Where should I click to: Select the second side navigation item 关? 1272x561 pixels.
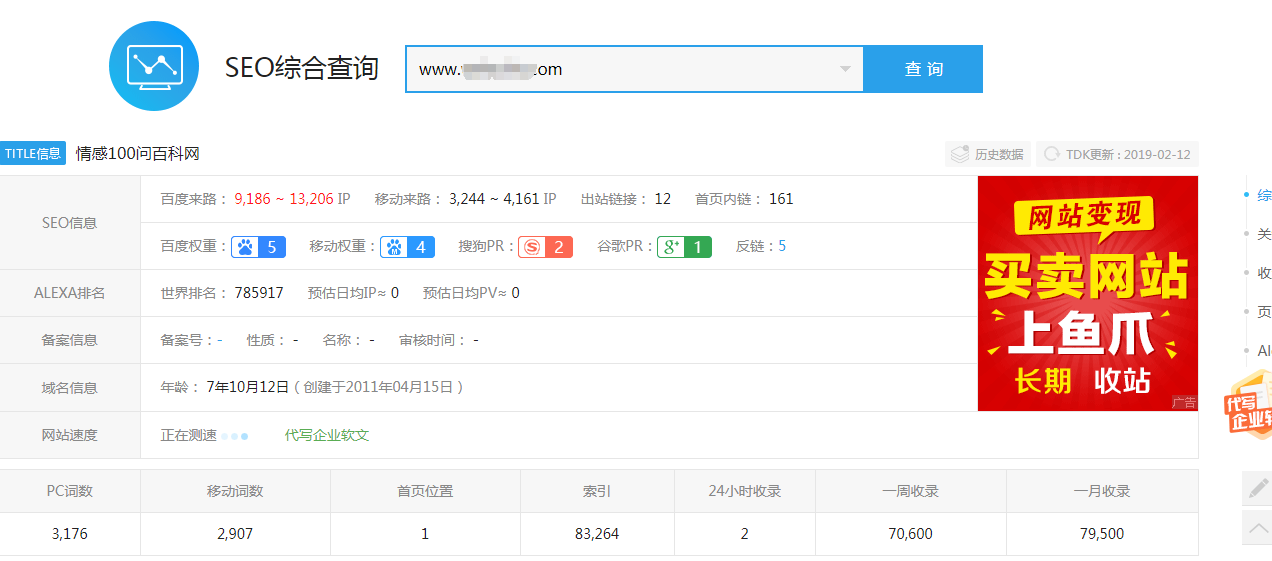[1264, 234]
